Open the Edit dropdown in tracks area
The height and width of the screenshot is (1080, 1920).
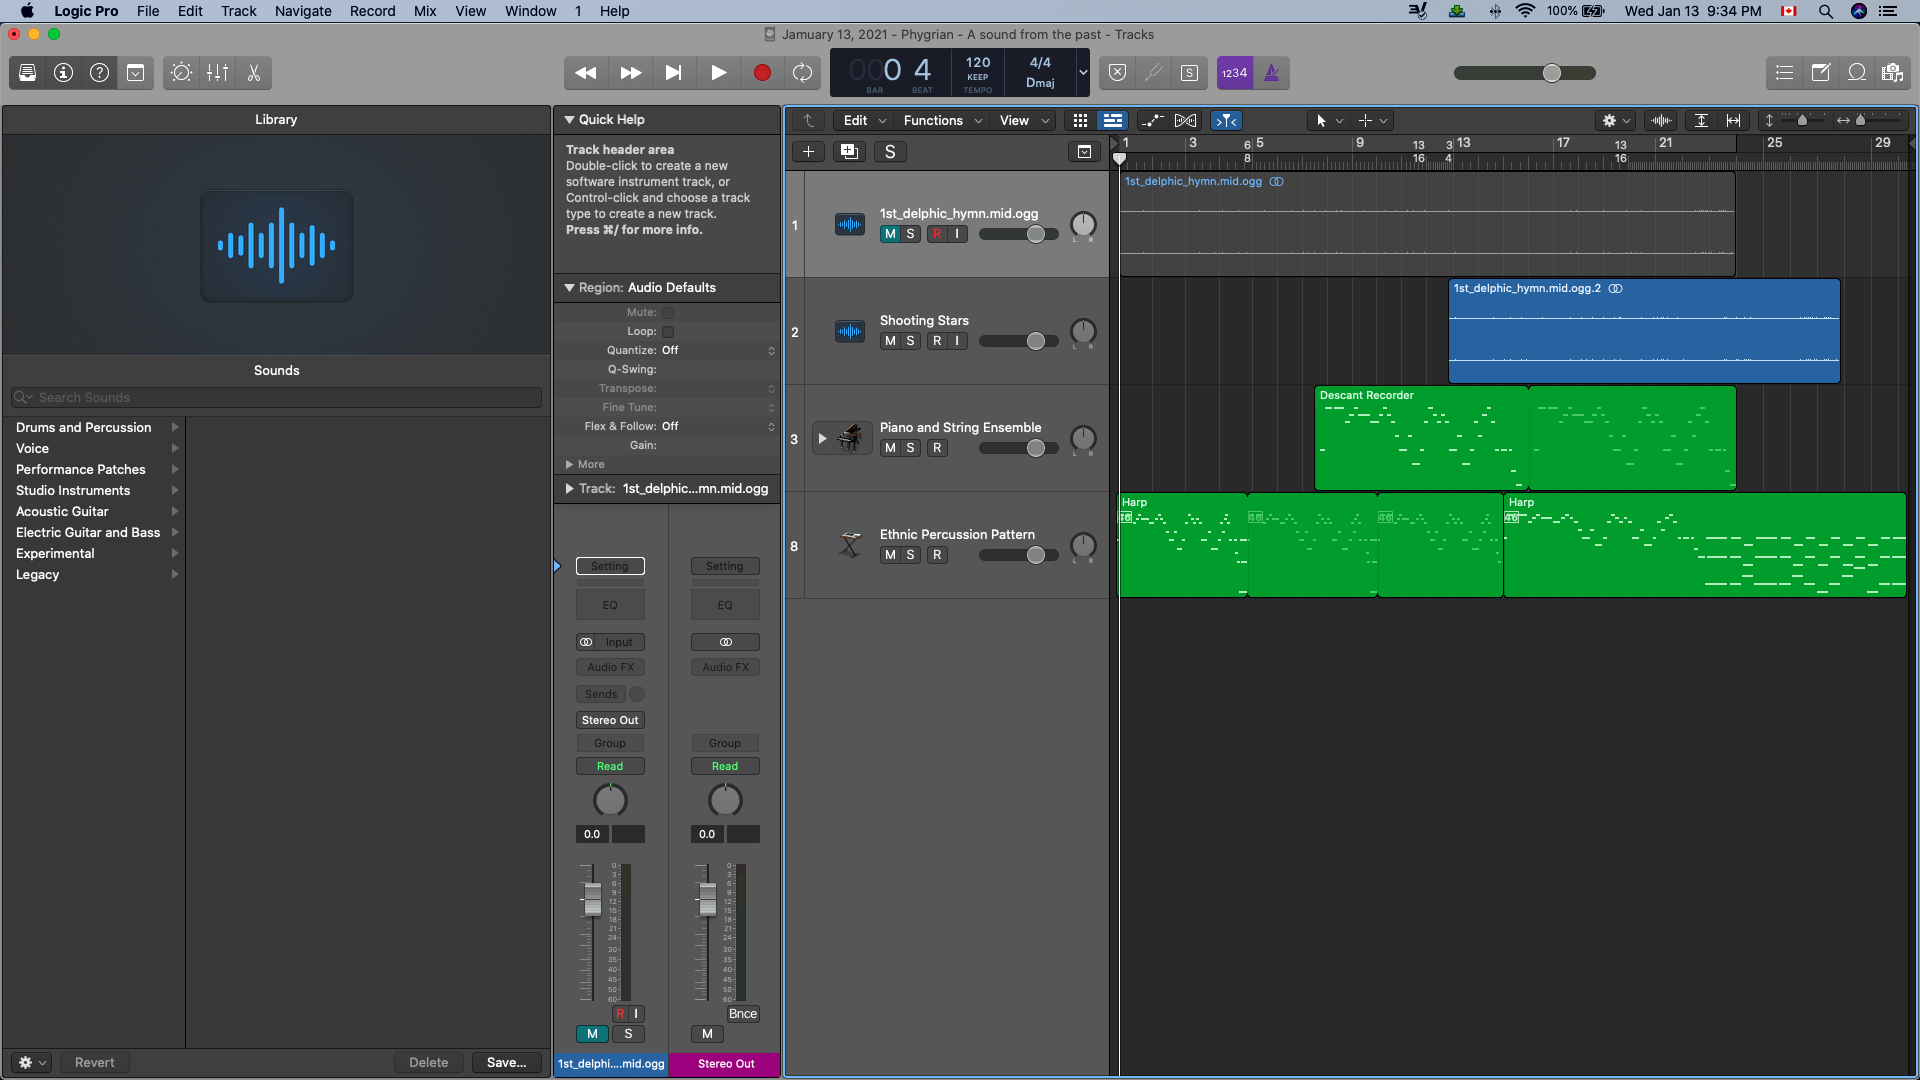(864, 121)
